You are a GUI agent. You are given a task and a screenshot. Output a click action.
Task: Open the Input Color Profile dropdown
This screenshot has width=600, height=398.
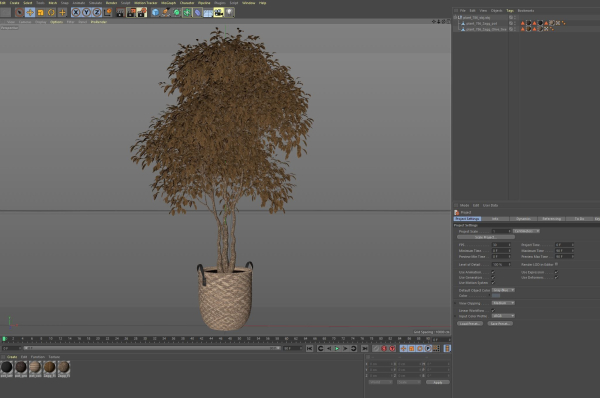point(503,316)
